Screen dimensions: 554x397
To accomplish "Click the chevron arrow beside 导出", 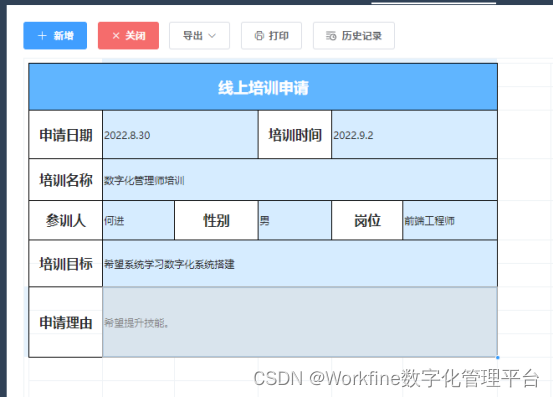I will 212,36.
